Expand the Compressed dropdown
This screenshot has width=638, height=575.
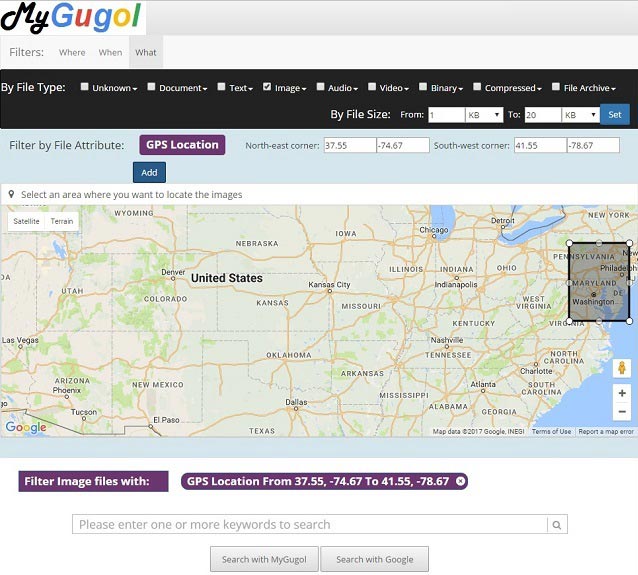point(513,88)
